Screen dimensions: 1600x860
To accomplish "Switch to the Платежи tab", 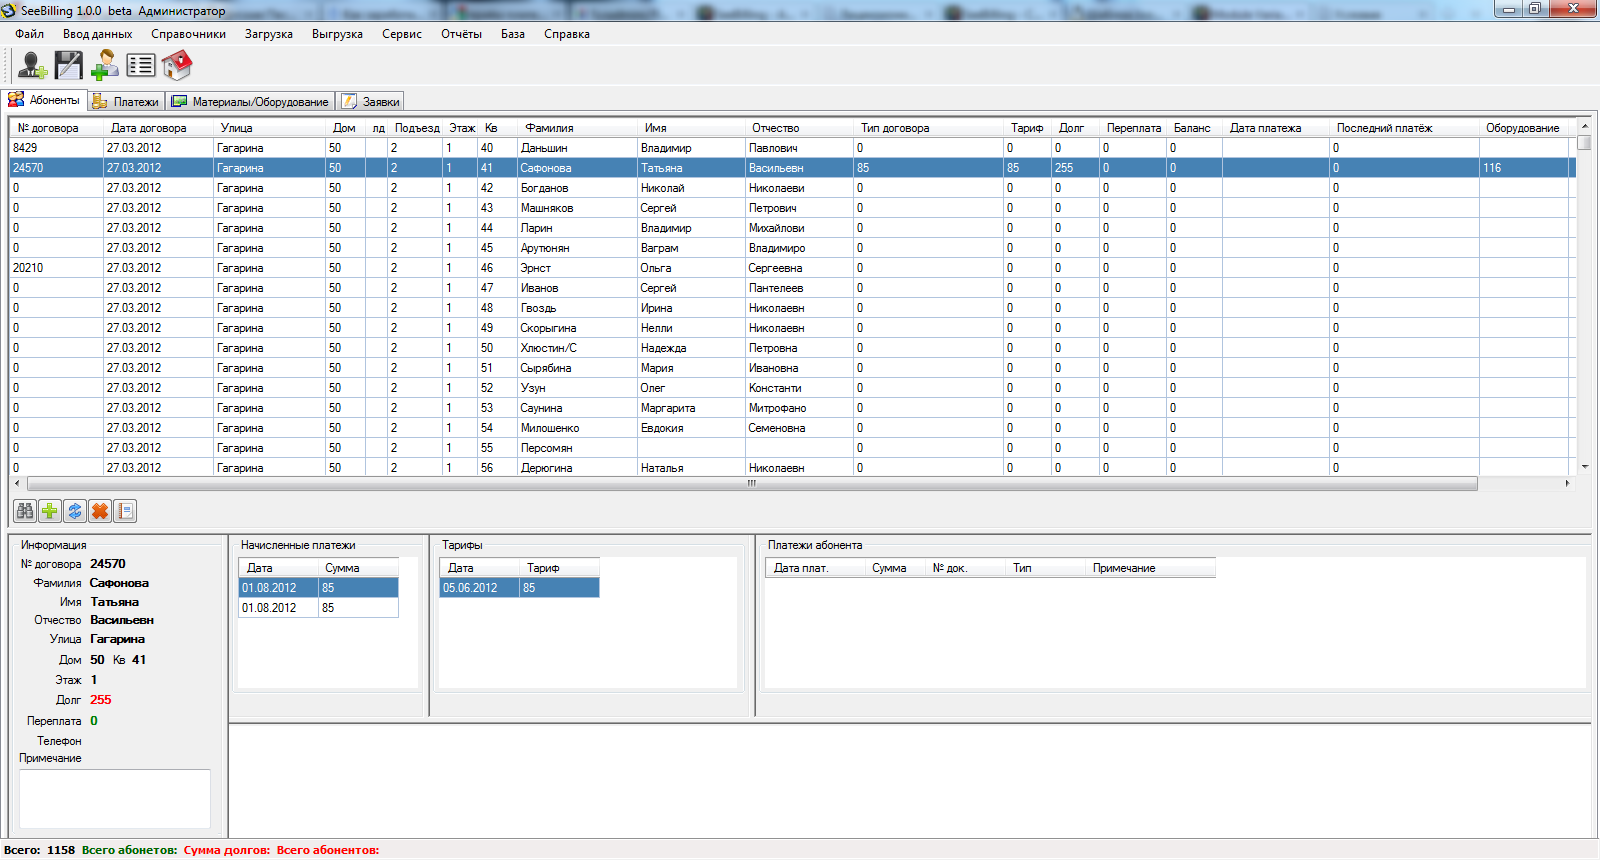I will click(126, 101).
